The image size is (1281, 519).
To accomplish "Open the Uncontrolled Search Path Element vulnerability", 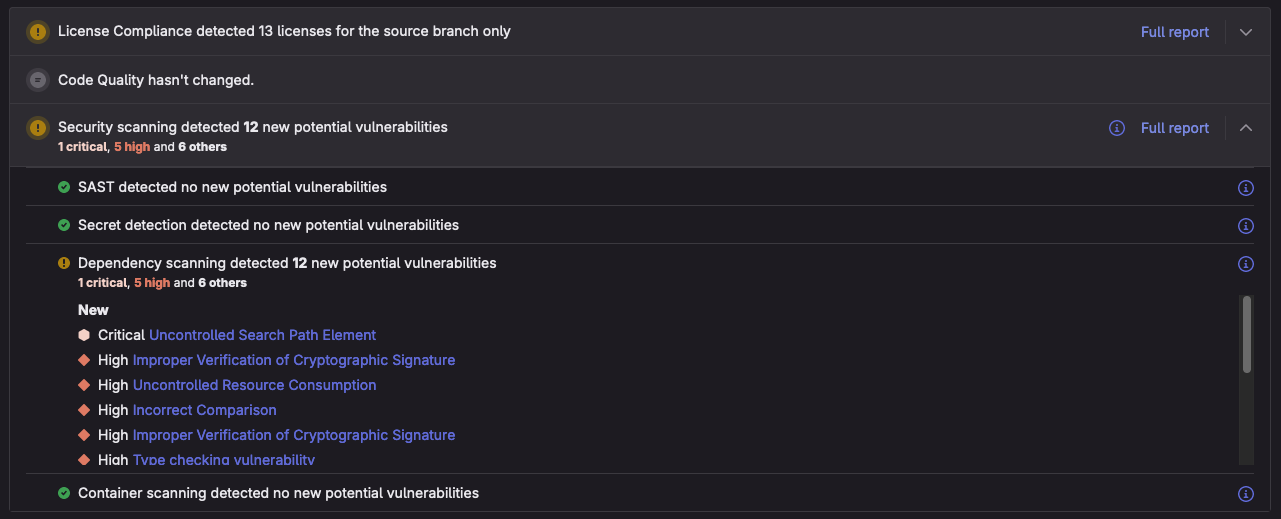I will click(x=262, y=335).
